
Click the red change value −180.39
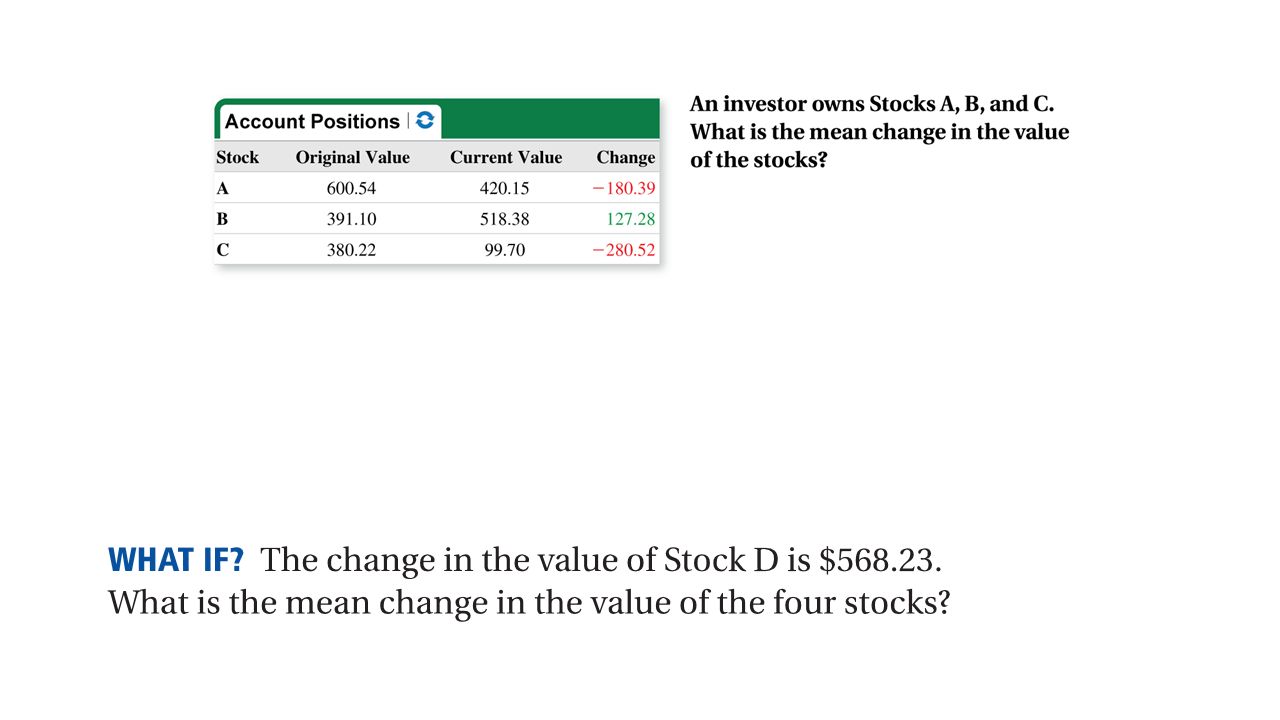click(x=624, y=188)
